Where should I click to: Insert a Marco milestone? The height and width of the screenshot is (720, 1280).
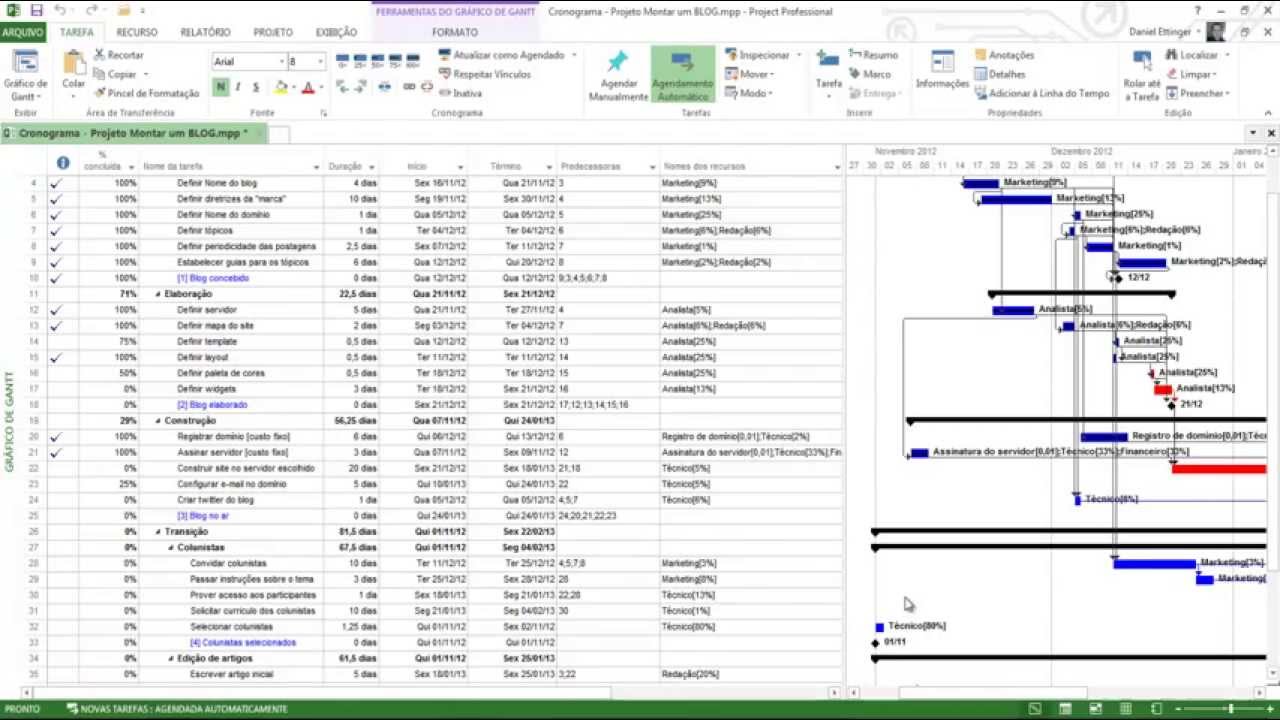[x=869, y=74]
